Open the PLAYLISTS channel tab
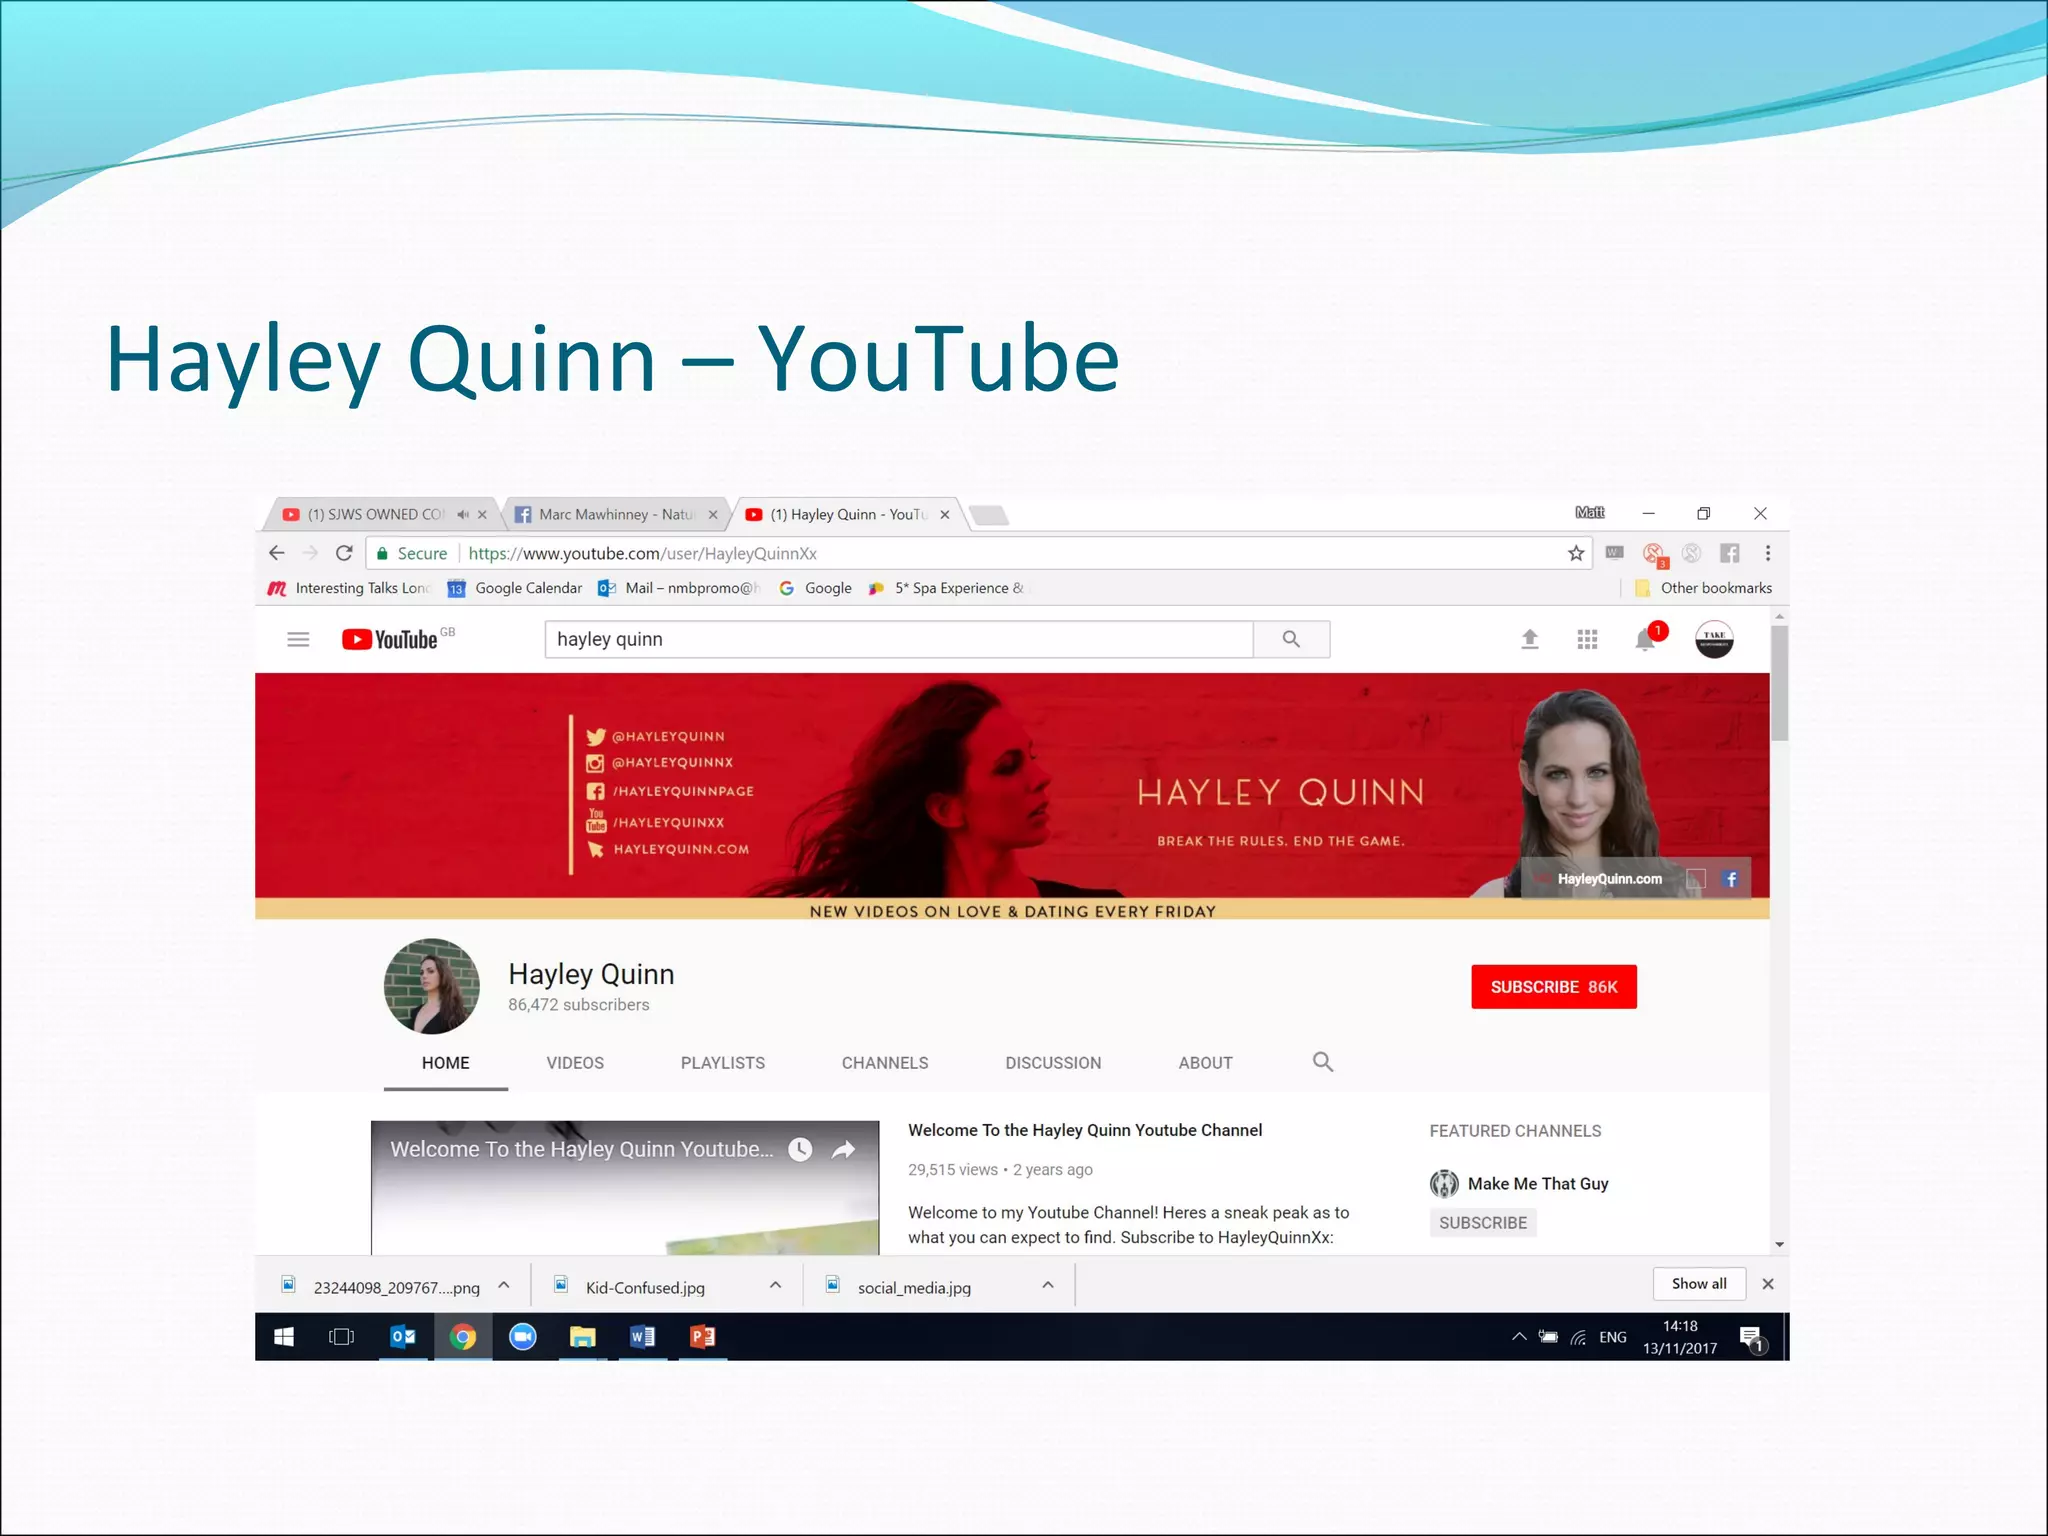2048x1536 pixels. click(x=723, y=1063)
